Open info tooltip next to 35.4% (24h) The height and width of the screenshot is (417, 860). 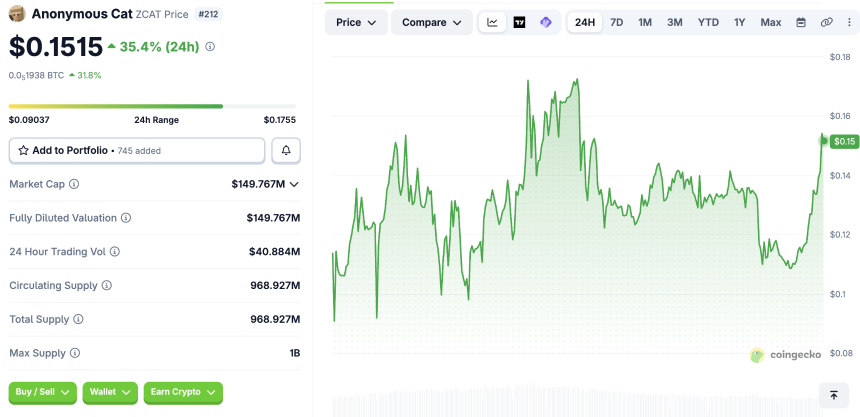pyautogui.click(x=210, y=47)
